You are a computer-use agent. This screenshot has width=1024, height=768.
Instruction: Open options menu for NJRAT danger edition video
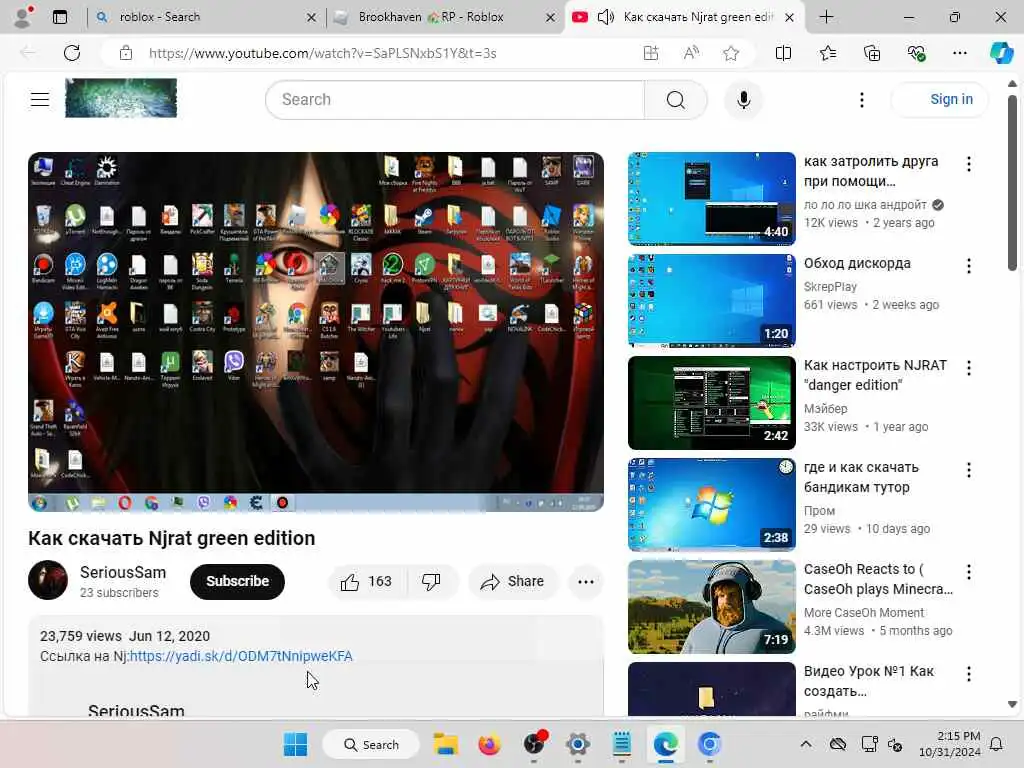click(968, 368)
